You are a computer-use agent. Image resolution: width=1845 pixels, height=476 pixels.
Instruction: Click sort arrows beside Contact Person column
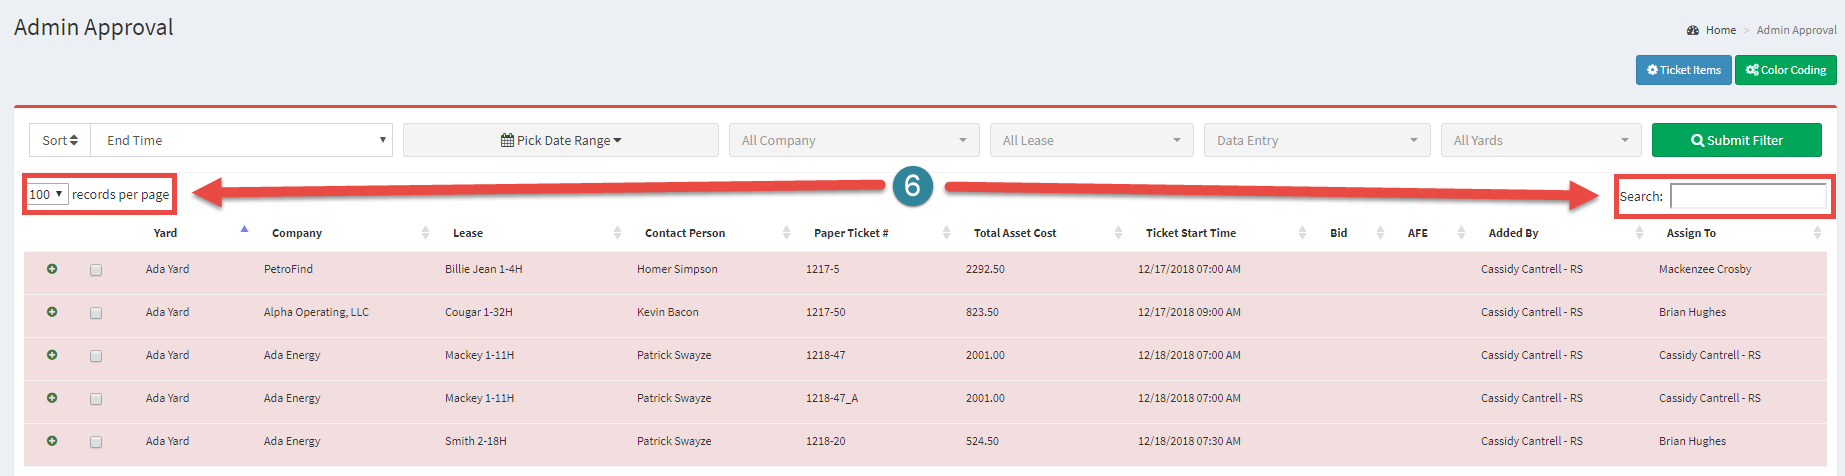click(x=786, y=233)
